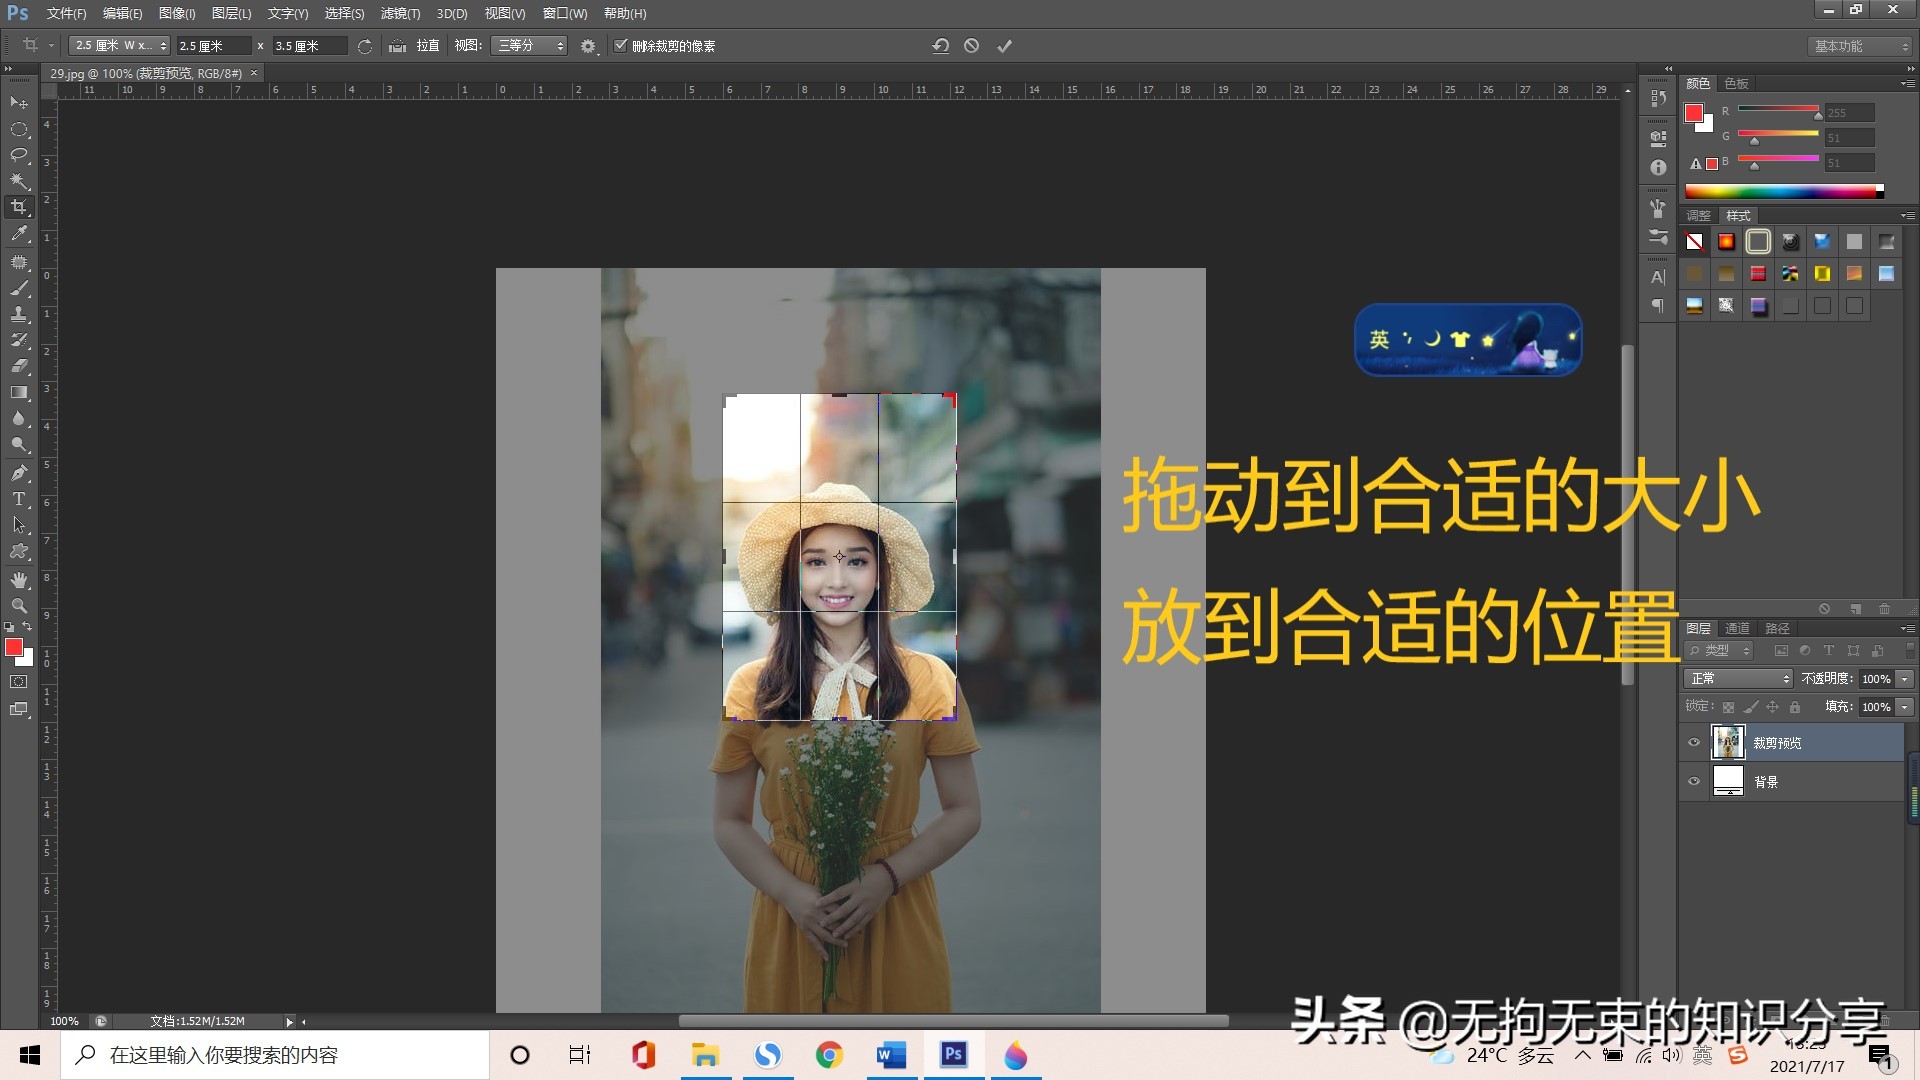This screenshot has width=1920, height=1080.
Task: Toggle the 删除裁剪的像素 checkbox
Action: (x=621, y=45)
